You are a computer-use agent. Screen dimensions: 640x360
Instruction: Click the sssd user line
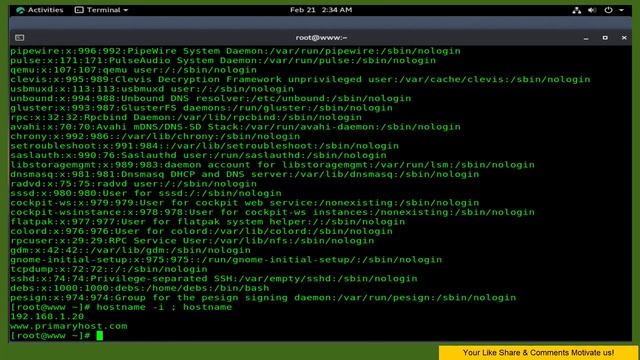(x=146, y=193)
